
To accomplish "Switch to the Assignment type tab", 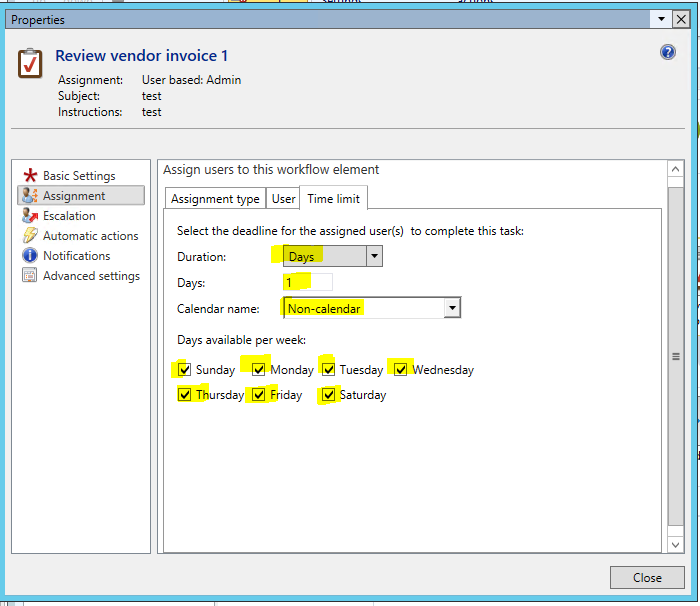I will 215,199.
